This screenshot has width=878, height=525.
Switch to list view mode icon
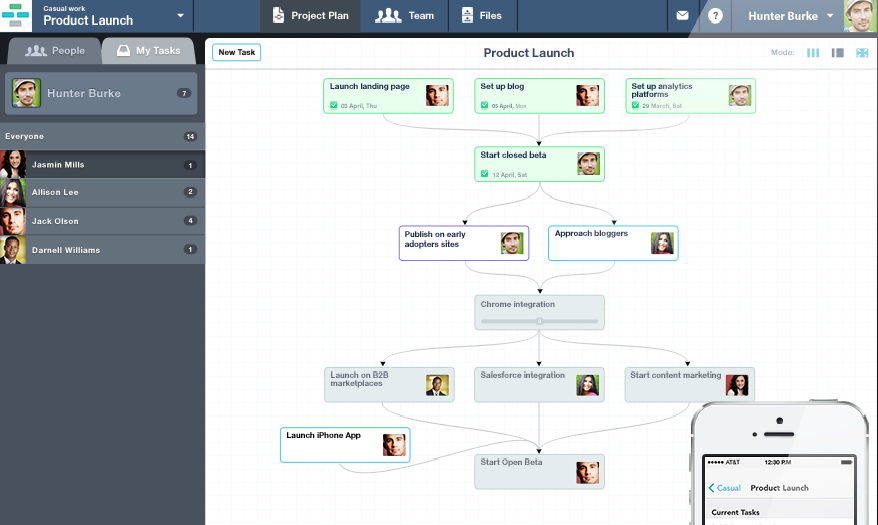click(x=838, y=53)
